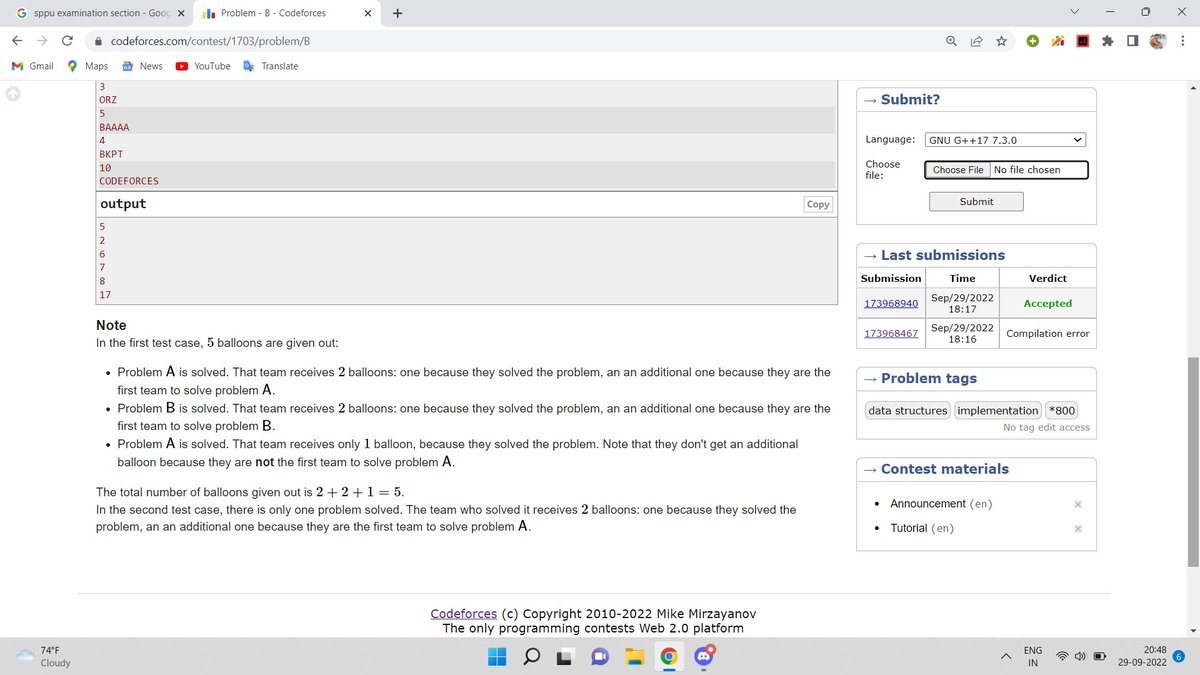Reload the Codeforces page
The width and height of the screenshot is (1200, 675).
(67, 42)
